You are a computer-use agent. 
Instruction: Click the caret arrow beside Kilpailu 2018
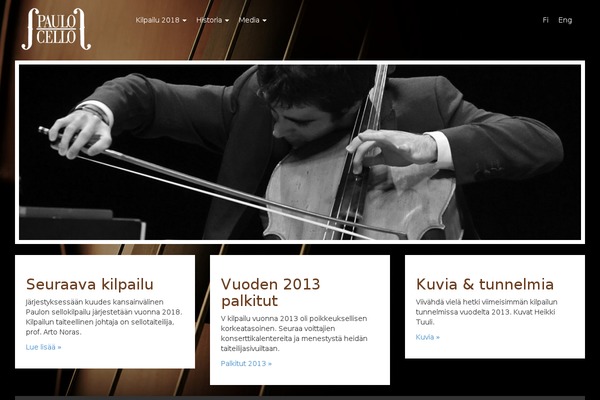pyautogui.click(x=184, y=20)
